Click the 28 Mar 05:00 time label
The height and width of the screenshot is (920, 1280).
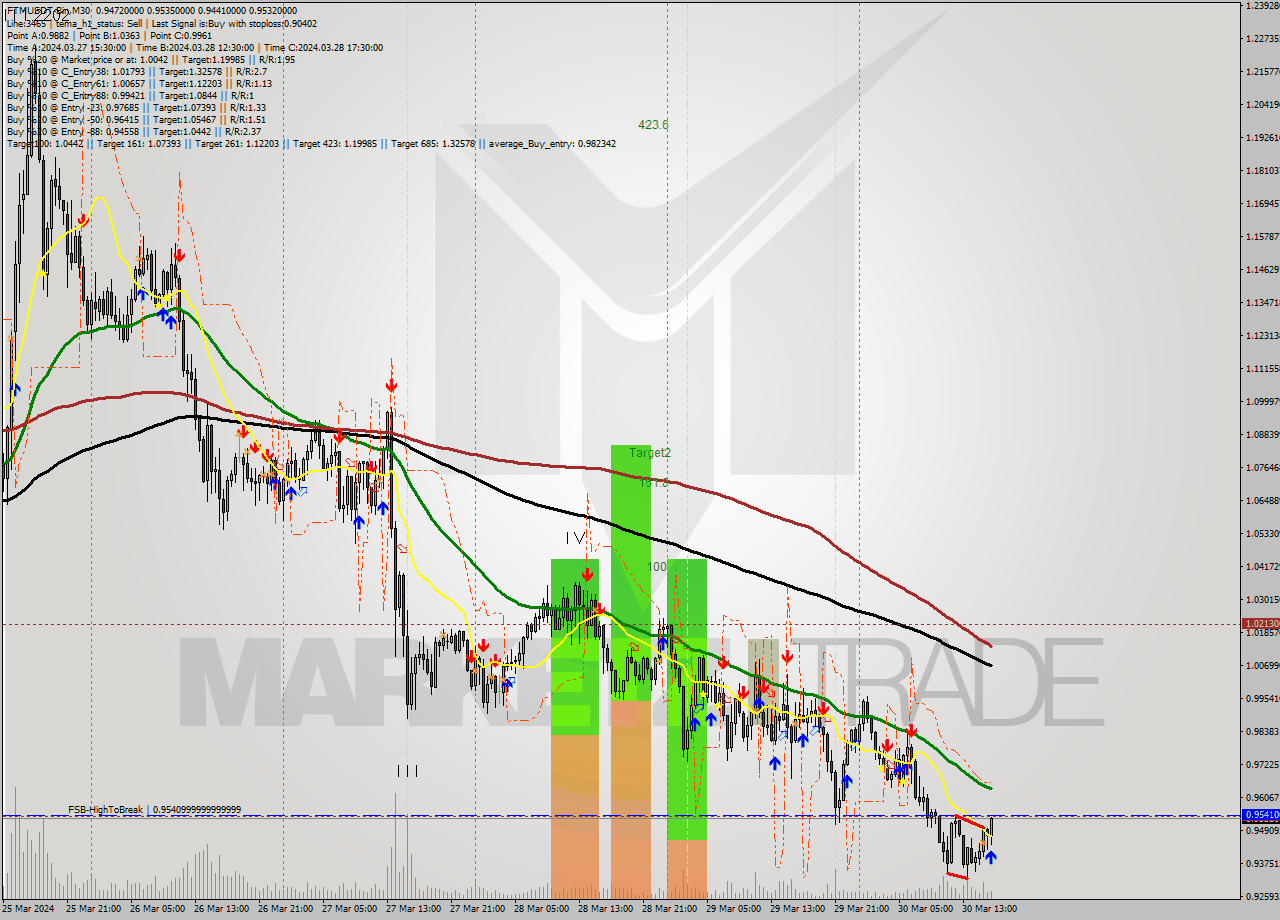click(540, 909)
